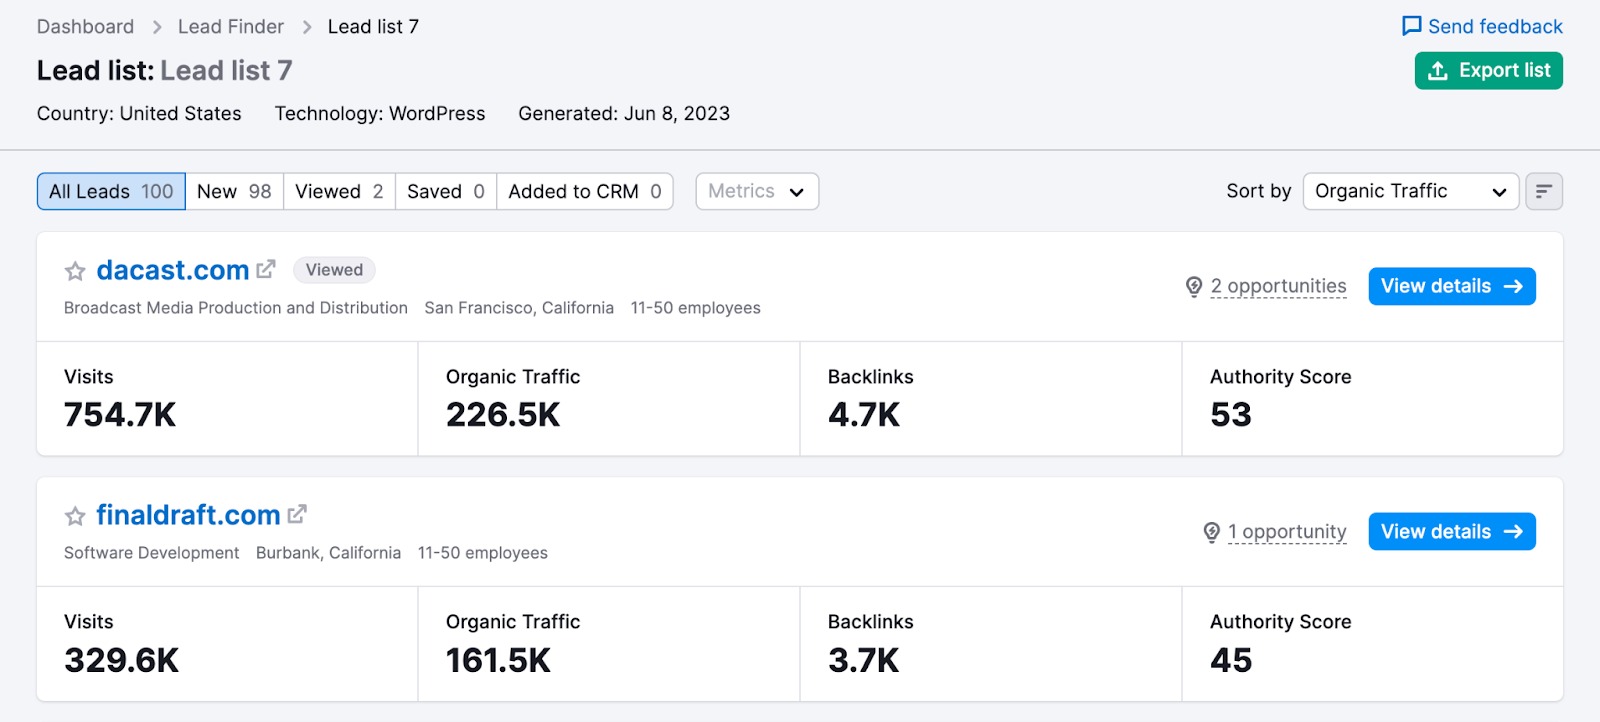Star the finaldraft.com lead
This screenshot has width=1600, height=722.
[75, 516]
